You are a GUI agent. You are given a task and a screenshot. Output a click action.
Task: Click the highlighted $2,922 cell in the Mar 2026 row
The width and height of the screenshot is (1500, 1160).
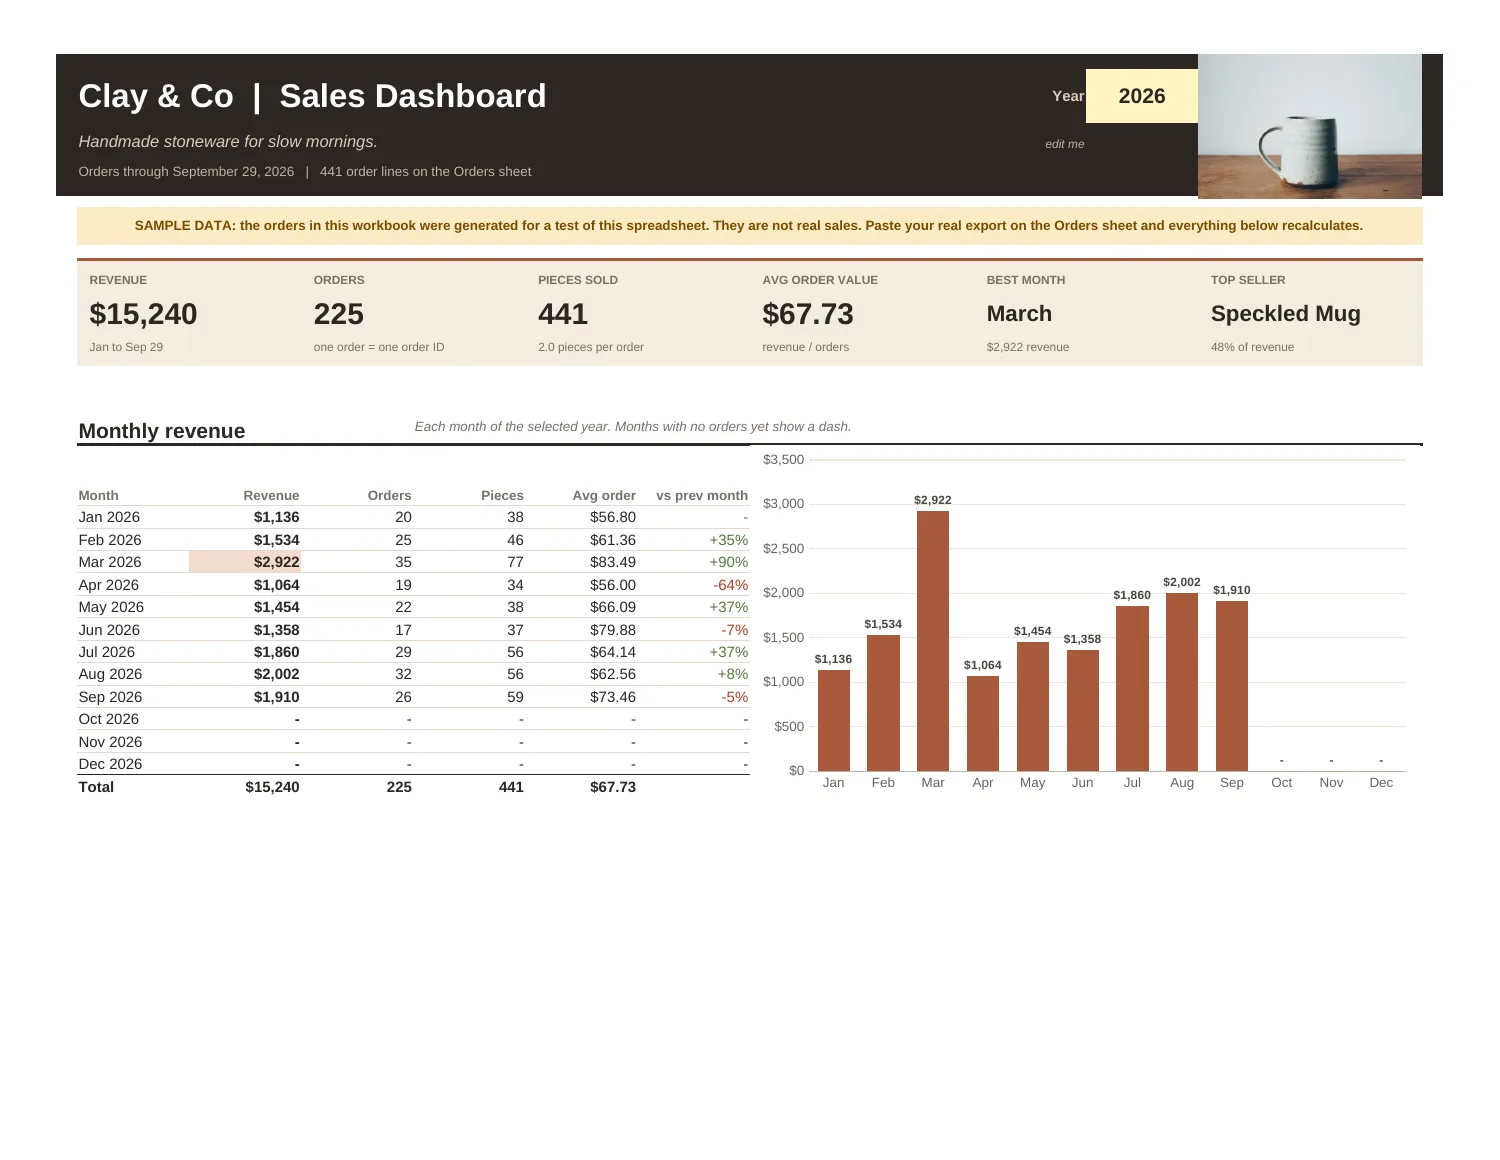tap(245, 562)
